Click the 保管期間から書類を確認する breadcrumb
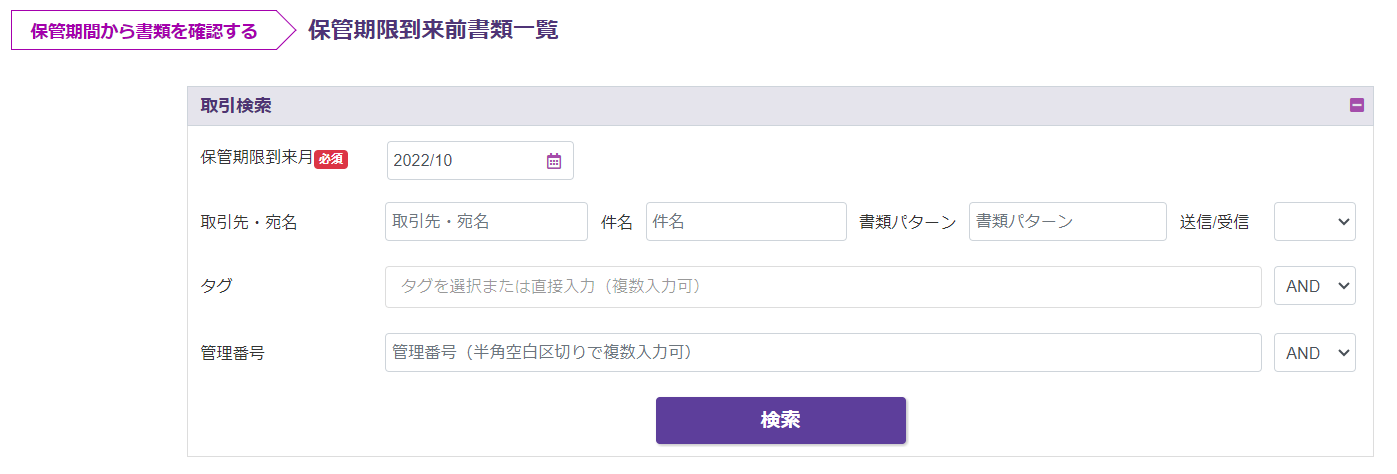The image size is (1397, 474). click(x=145, y=31)
